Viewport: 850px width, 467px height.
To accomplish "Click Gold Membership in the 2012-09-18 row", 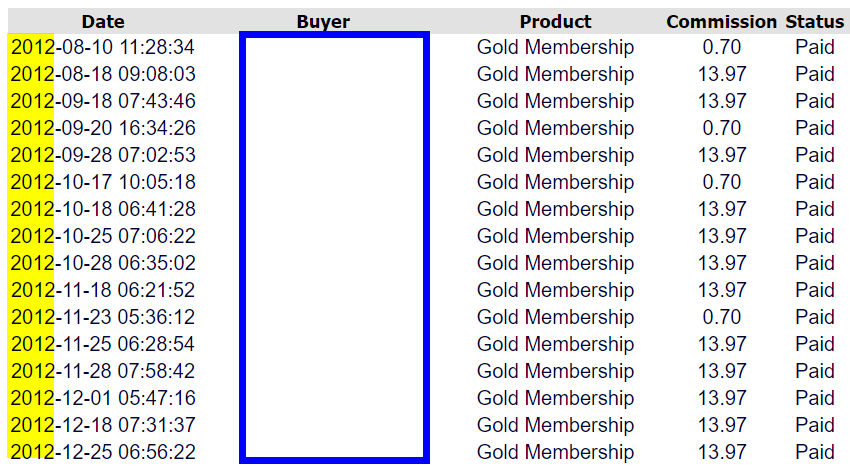I will (x=555, y=101).
